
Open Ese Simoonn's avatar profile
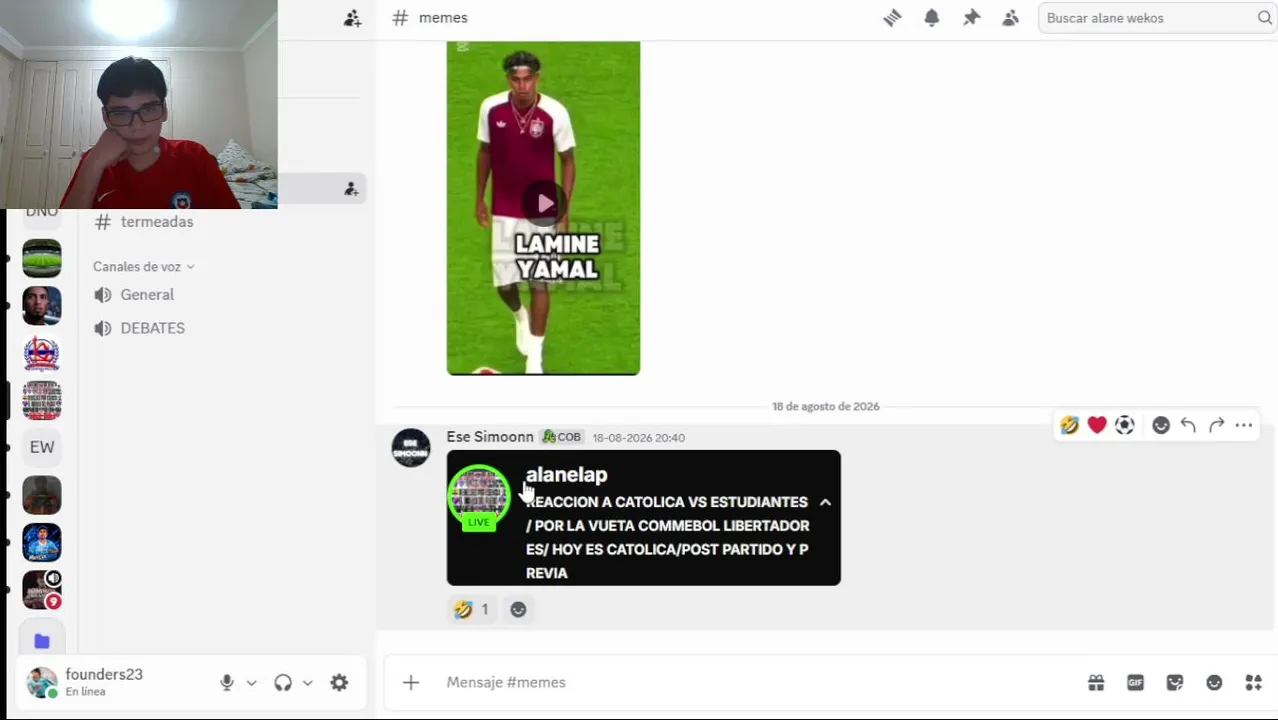[411, 448]
